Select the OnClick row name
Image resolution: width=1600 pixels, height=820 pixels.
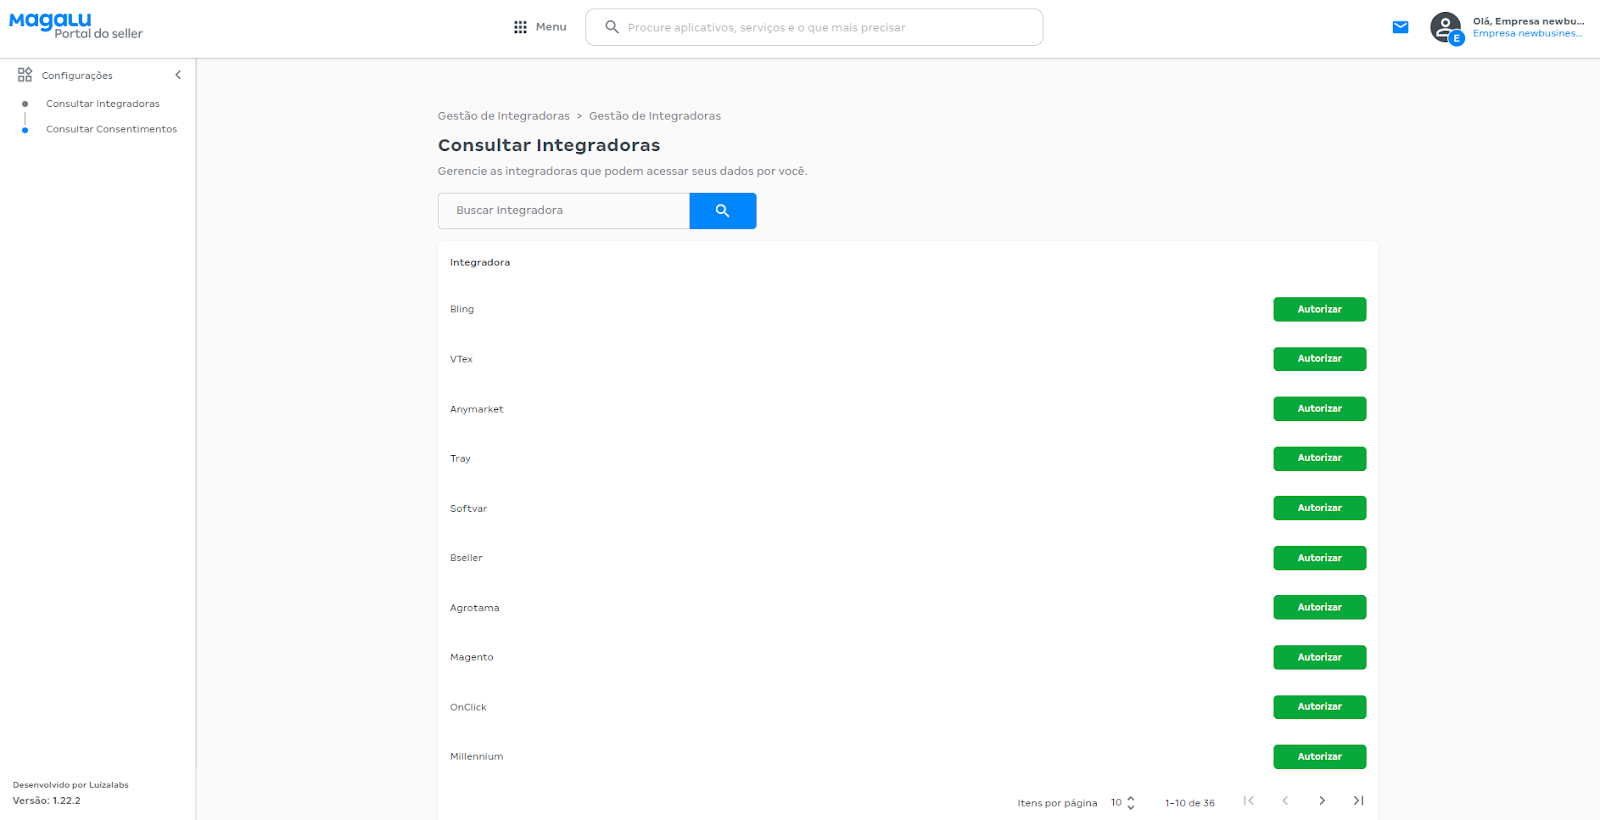click(468, 707)
